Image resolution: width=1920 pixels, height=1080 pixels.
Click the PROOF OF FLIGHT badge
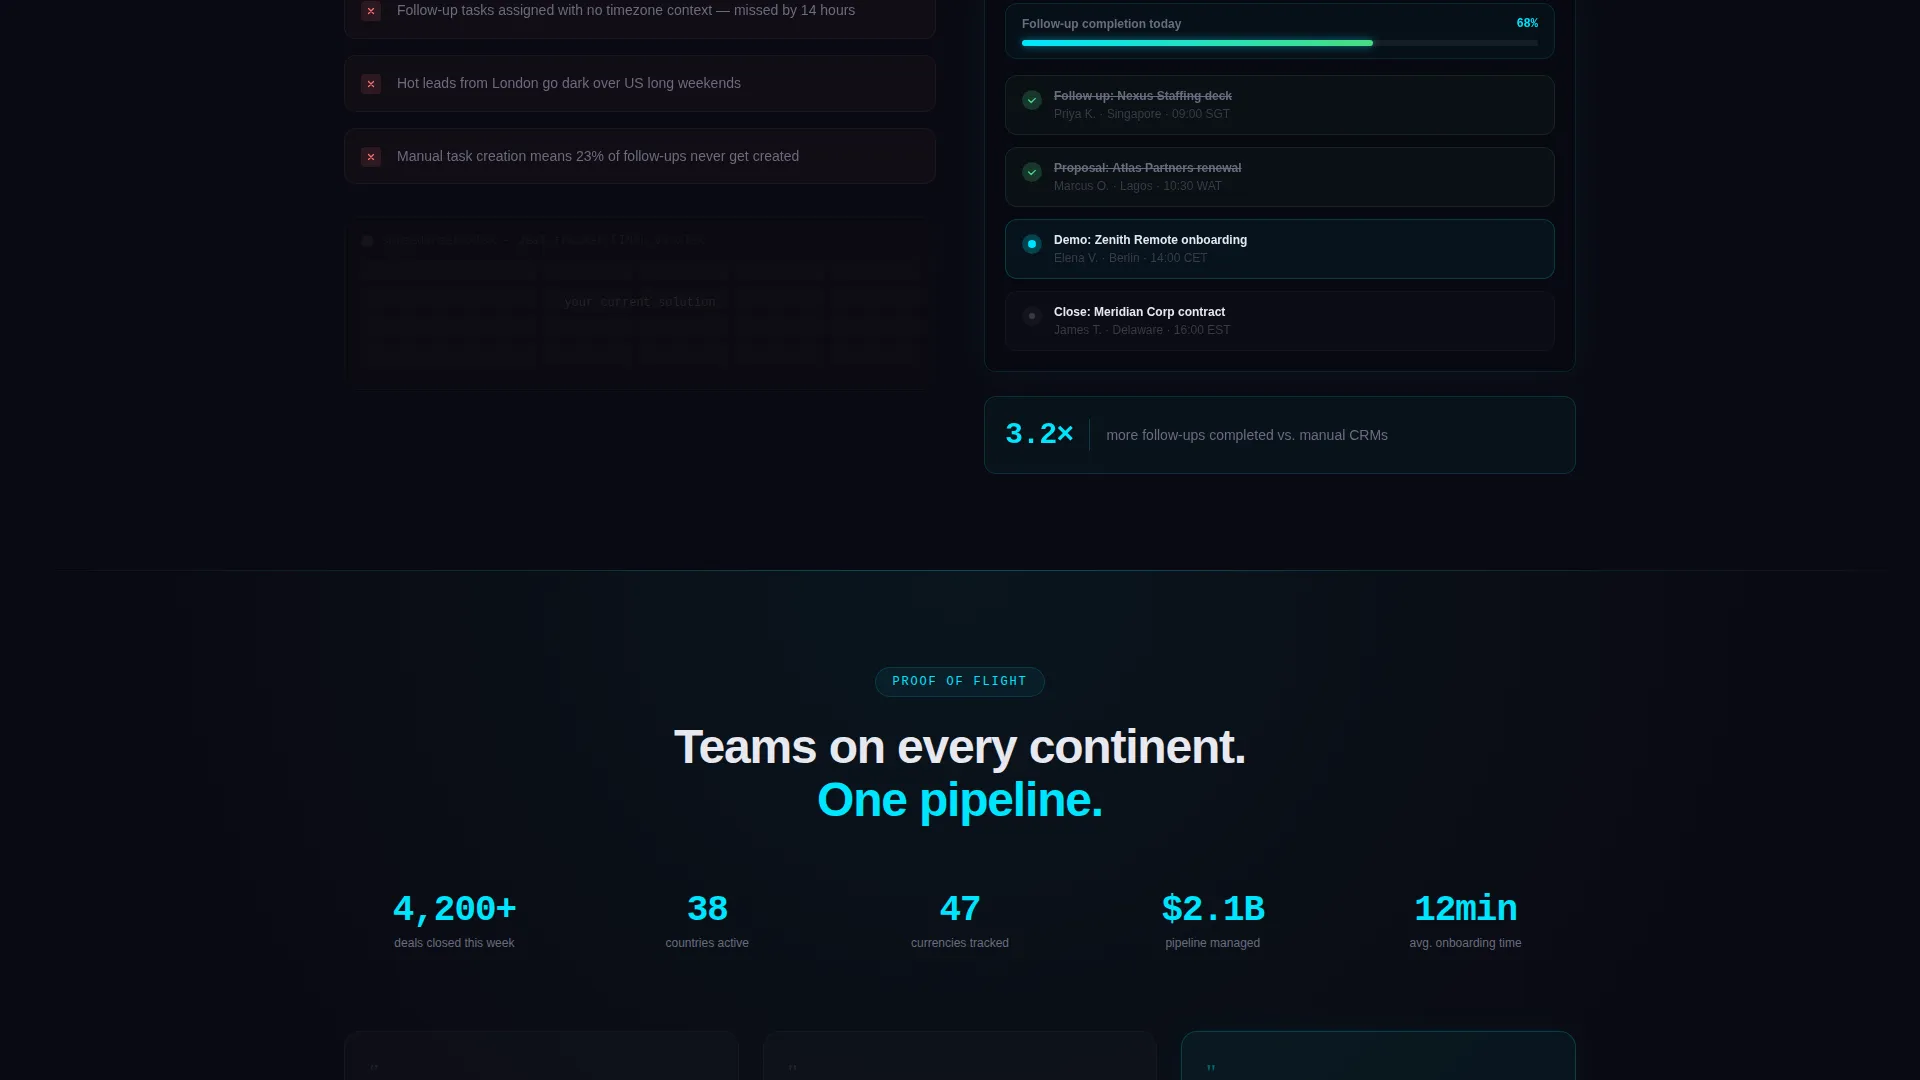(x=960, y=682)
